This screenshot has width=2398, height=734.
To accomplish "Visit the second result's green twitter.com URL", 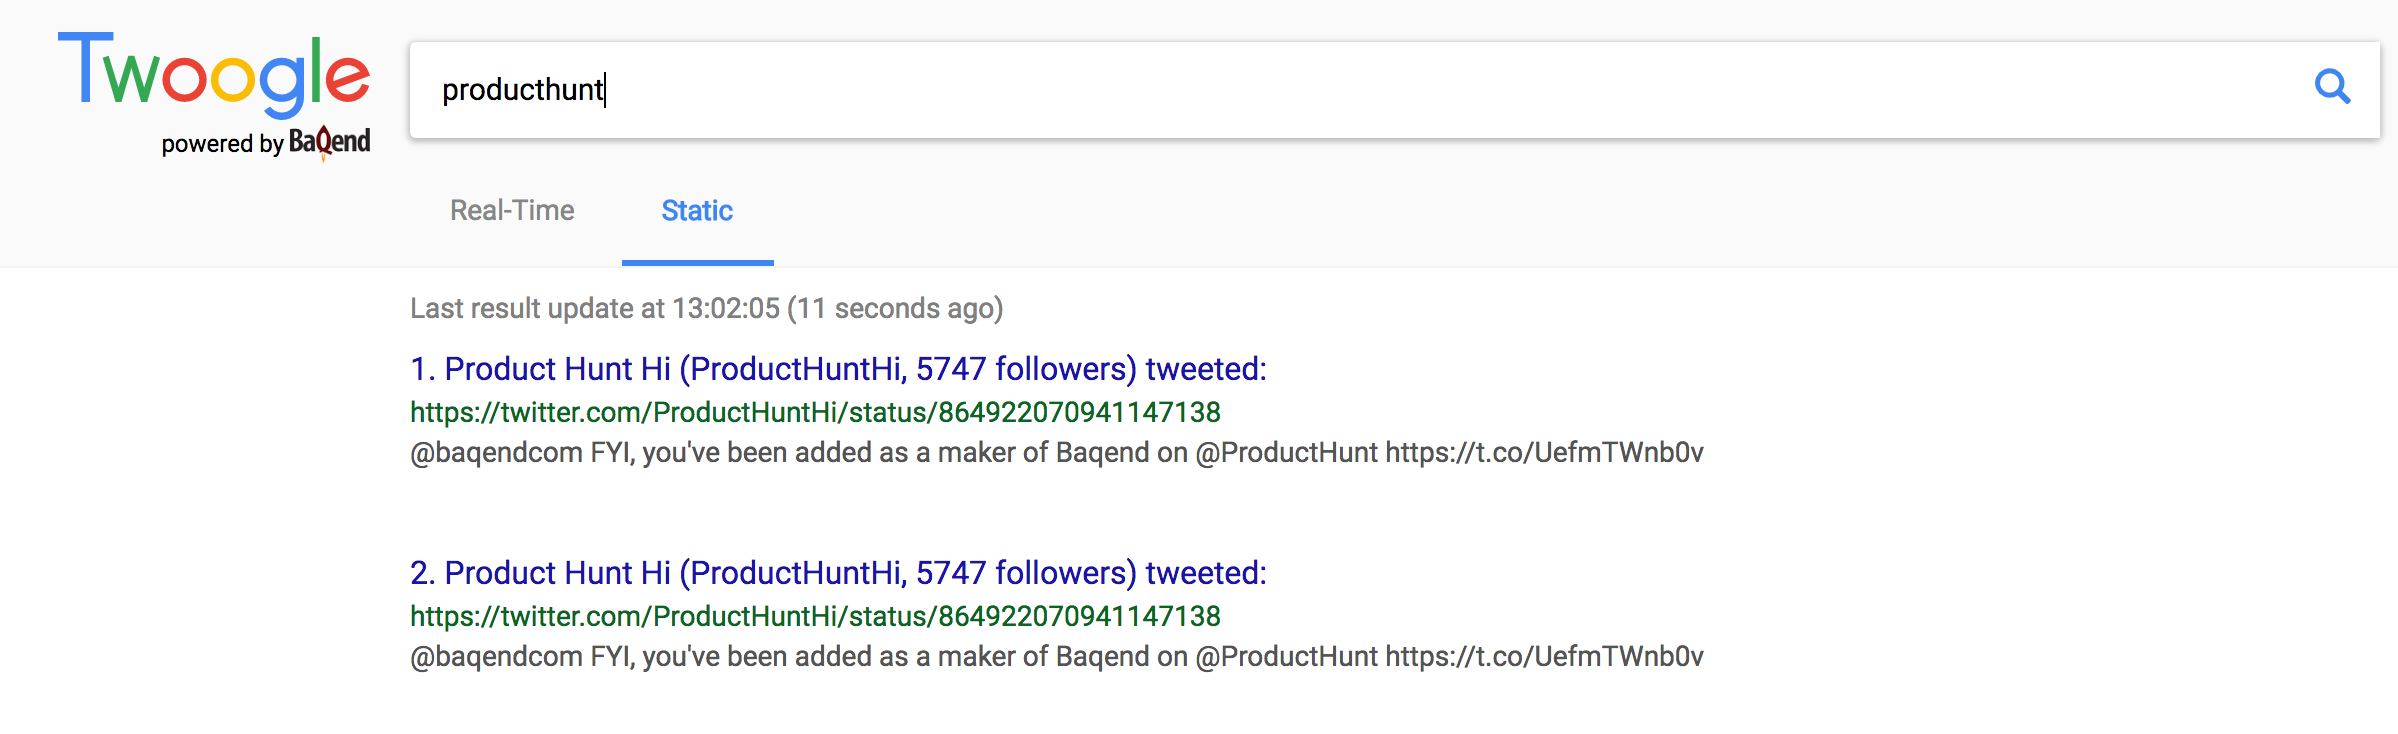I will coord(815,616).
